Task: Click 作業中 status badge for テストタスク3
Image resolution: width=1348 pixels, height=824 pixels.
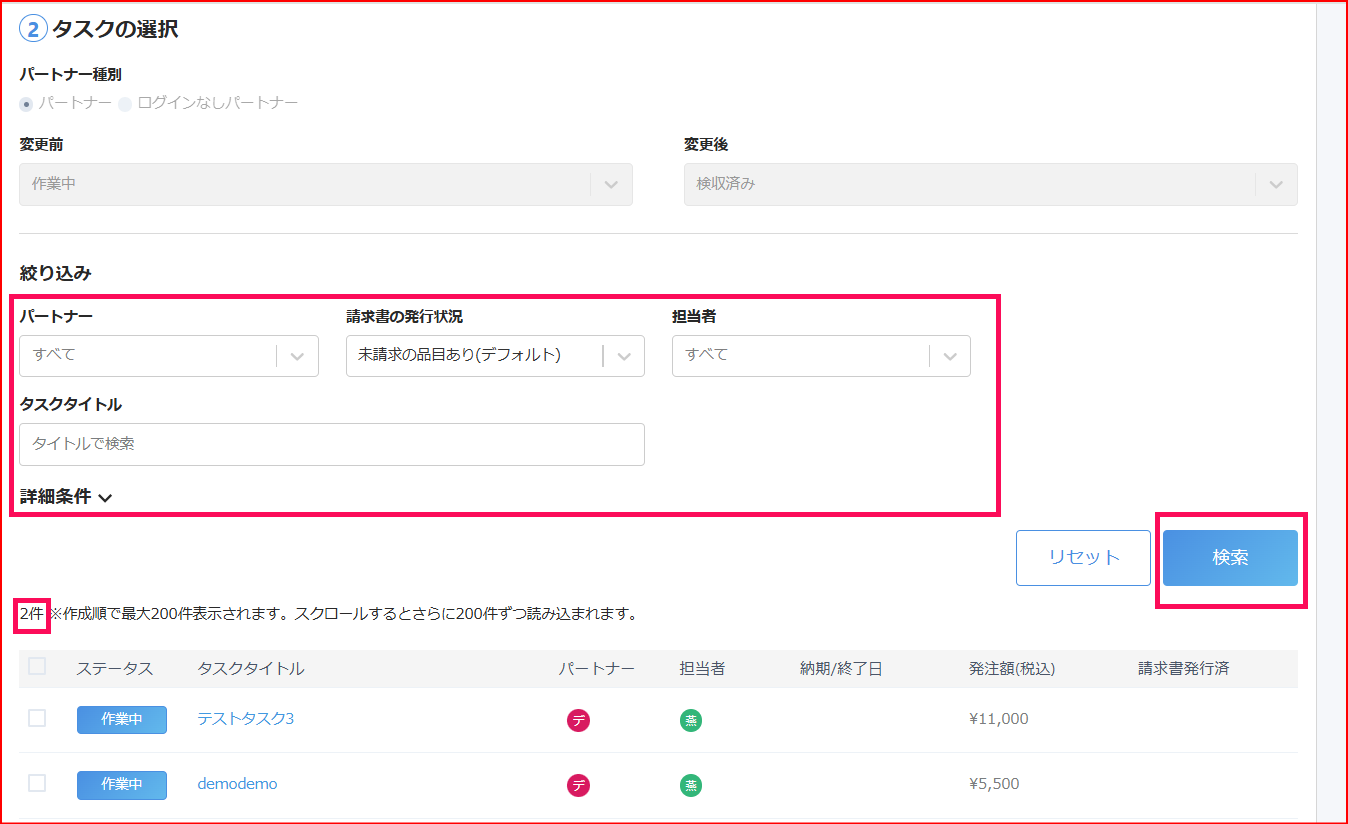Action: pyautogui.click(x=122, y=720)
